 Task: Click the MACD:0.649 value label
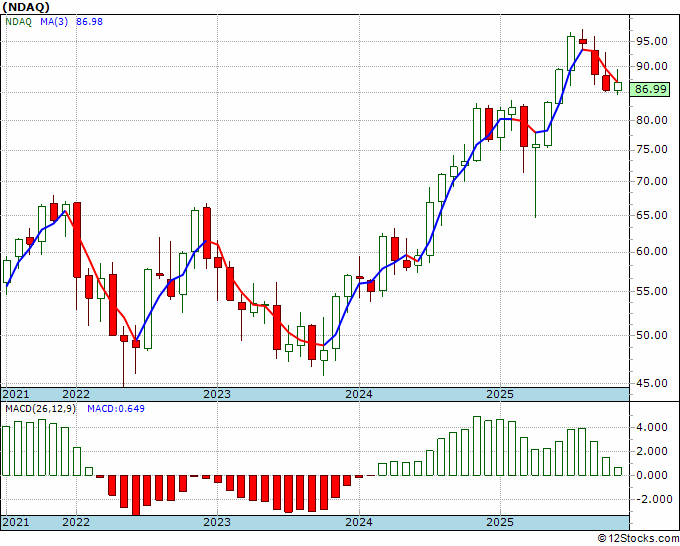[x=116, y=409]
